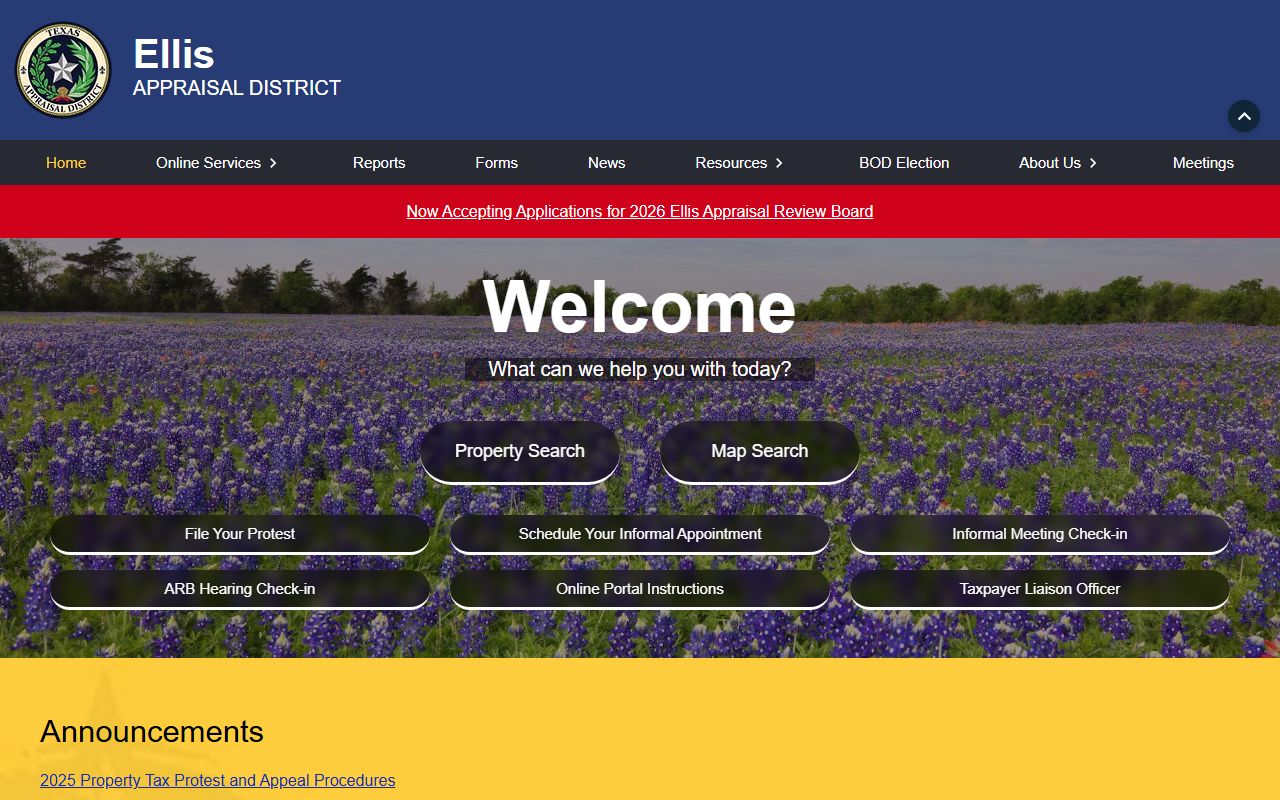Expand the Online Services chevron
Screen dimensions: 1280x800
(273, 163)
